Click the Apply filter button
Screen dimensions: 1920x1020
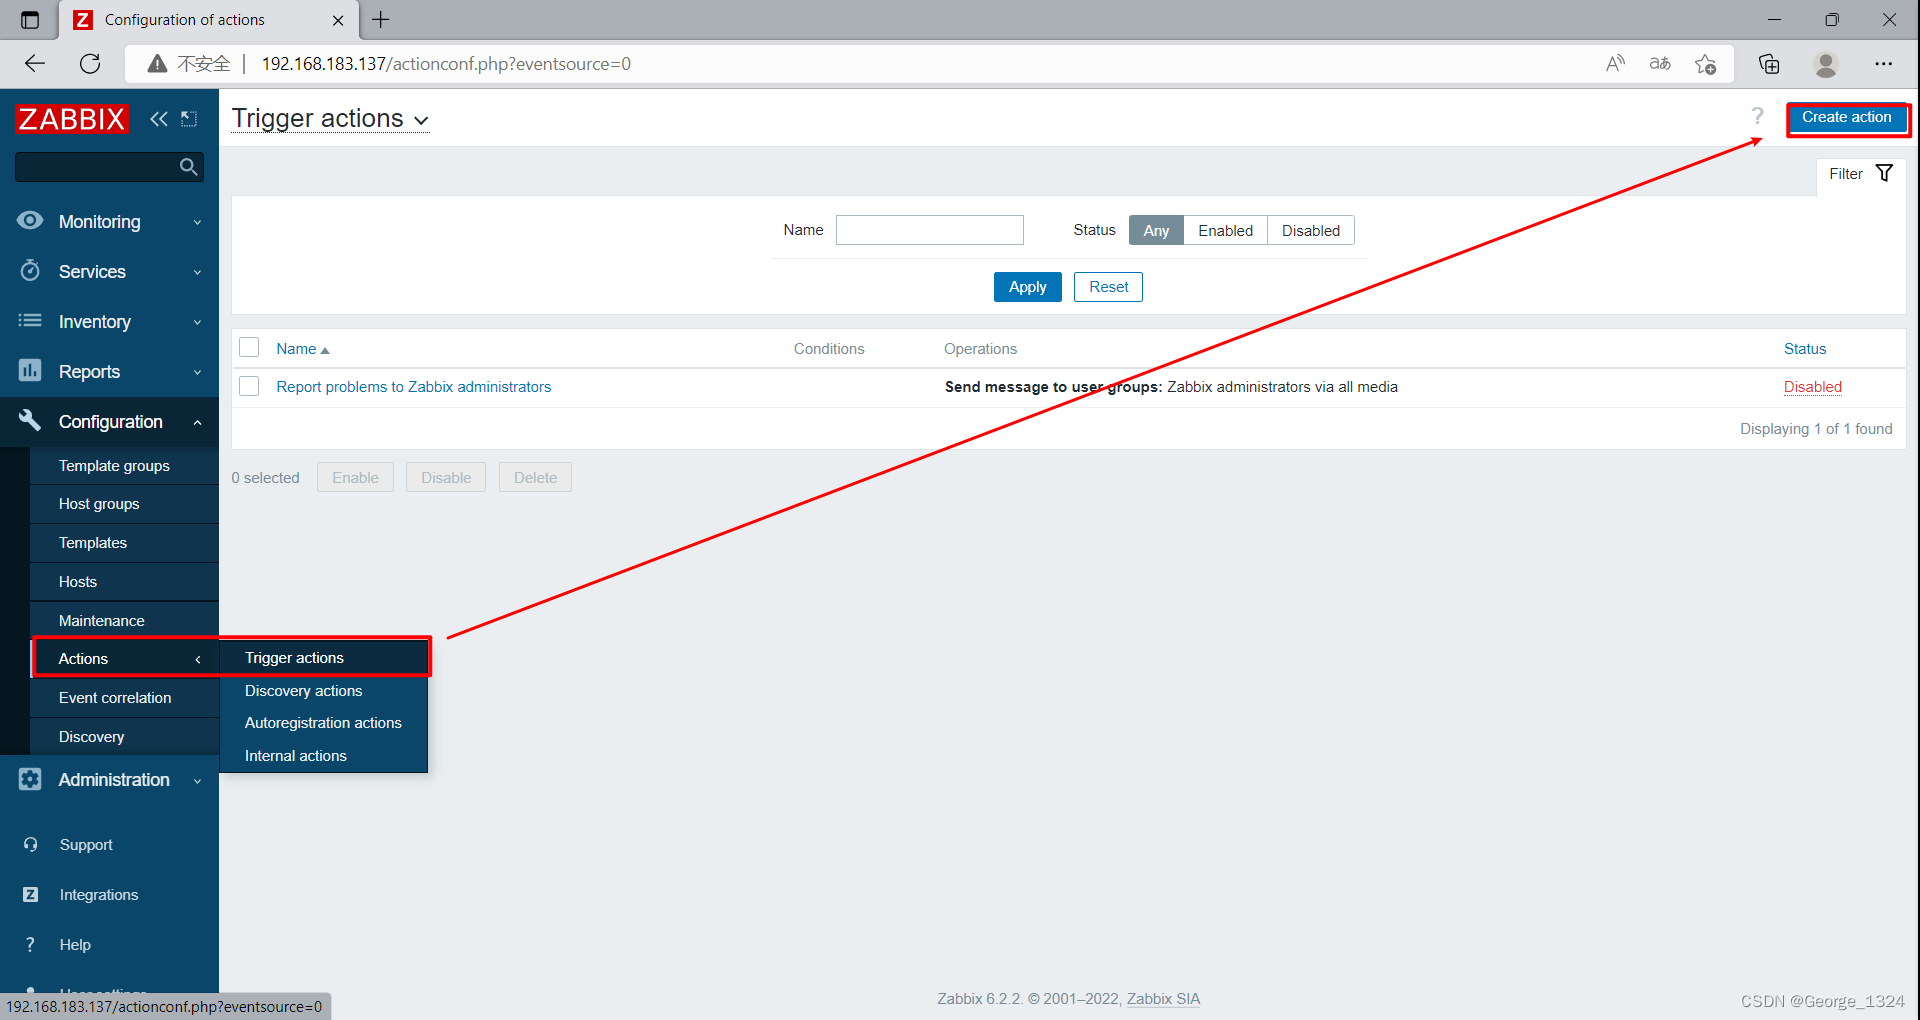(1027, 287)
